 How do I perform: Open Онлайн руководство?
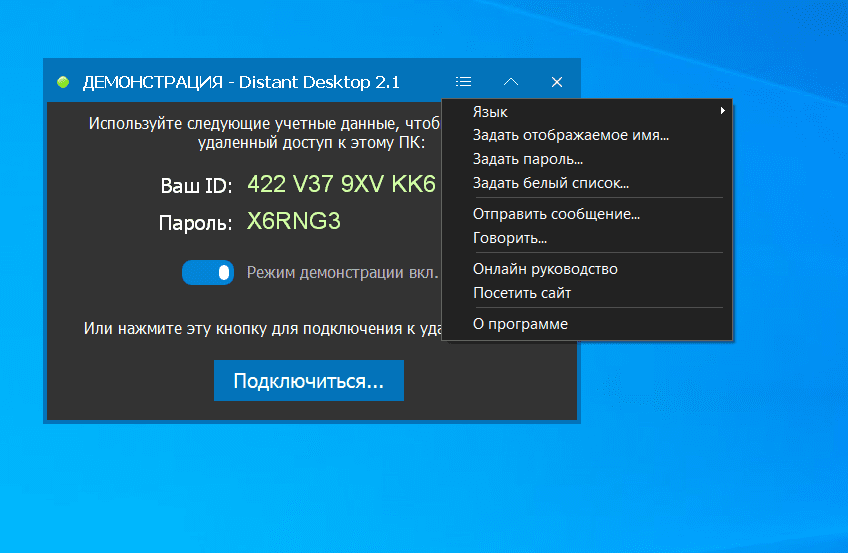pos(587,269)
